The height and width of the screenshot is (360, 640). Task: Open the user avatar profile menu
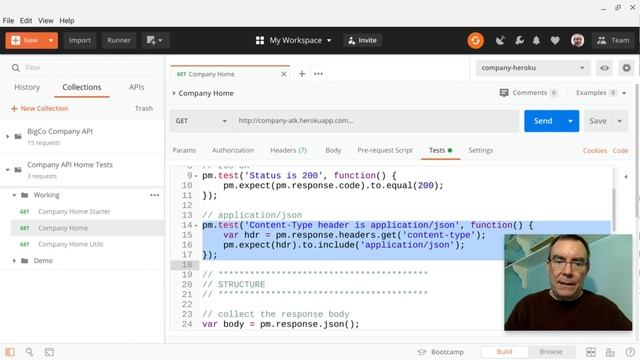[x=577, y=40]
